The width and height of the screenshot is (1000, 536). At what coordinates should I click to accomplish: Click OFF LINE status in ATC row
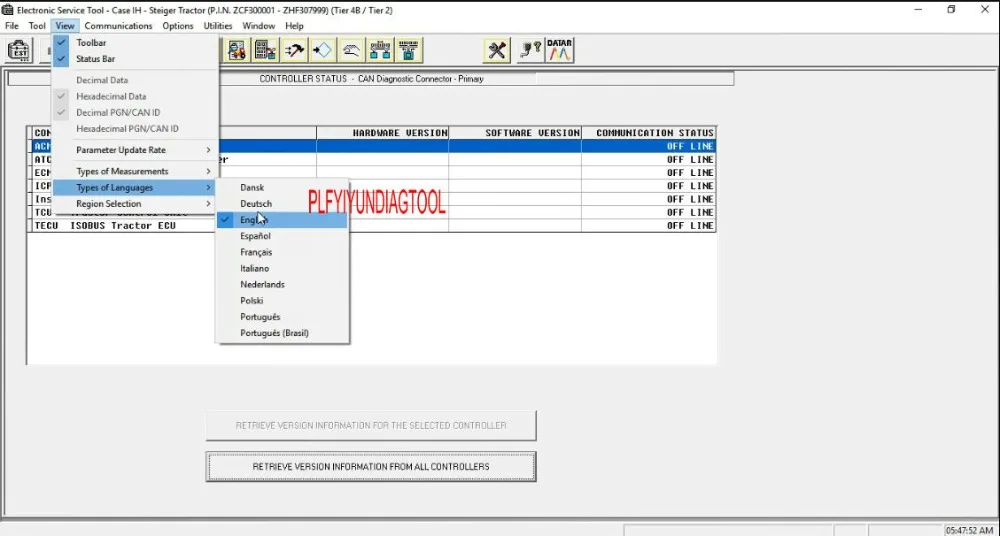pos(690,160)
